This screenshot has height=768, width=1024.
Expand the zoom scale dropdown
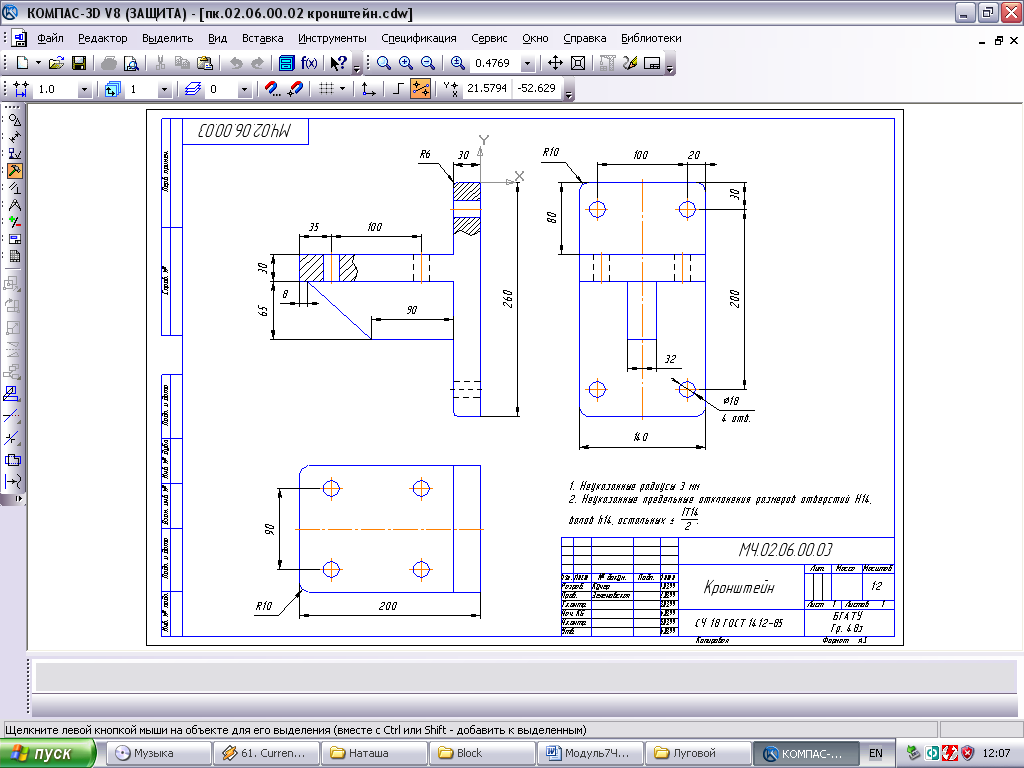tap(528, 63)
